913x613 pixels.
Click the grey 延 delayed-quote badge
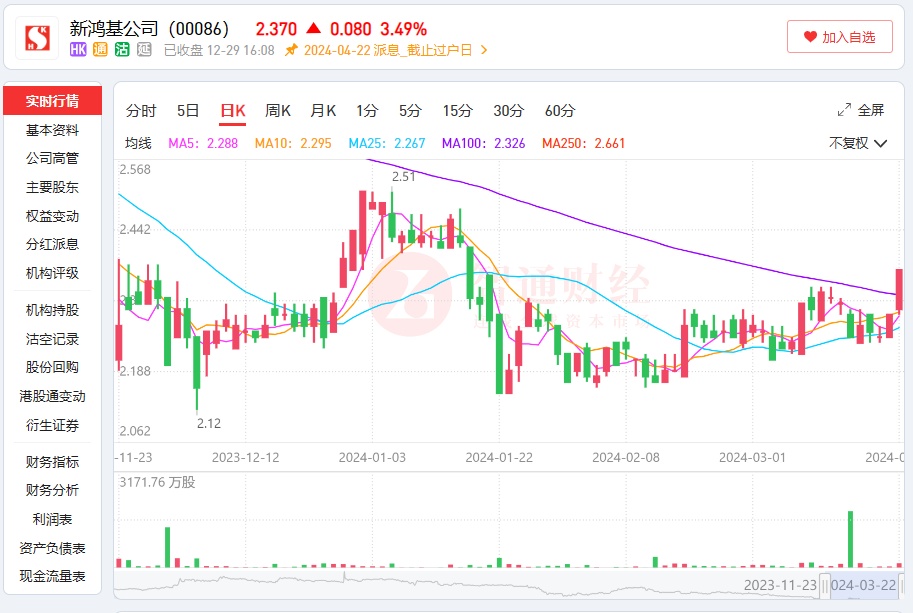(x=144, y=50)
